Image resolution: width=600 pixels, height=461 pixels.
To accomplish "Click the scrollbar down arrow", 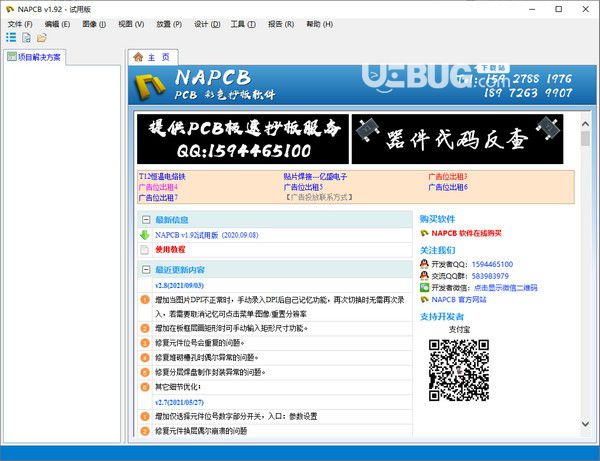I will 585,424.
